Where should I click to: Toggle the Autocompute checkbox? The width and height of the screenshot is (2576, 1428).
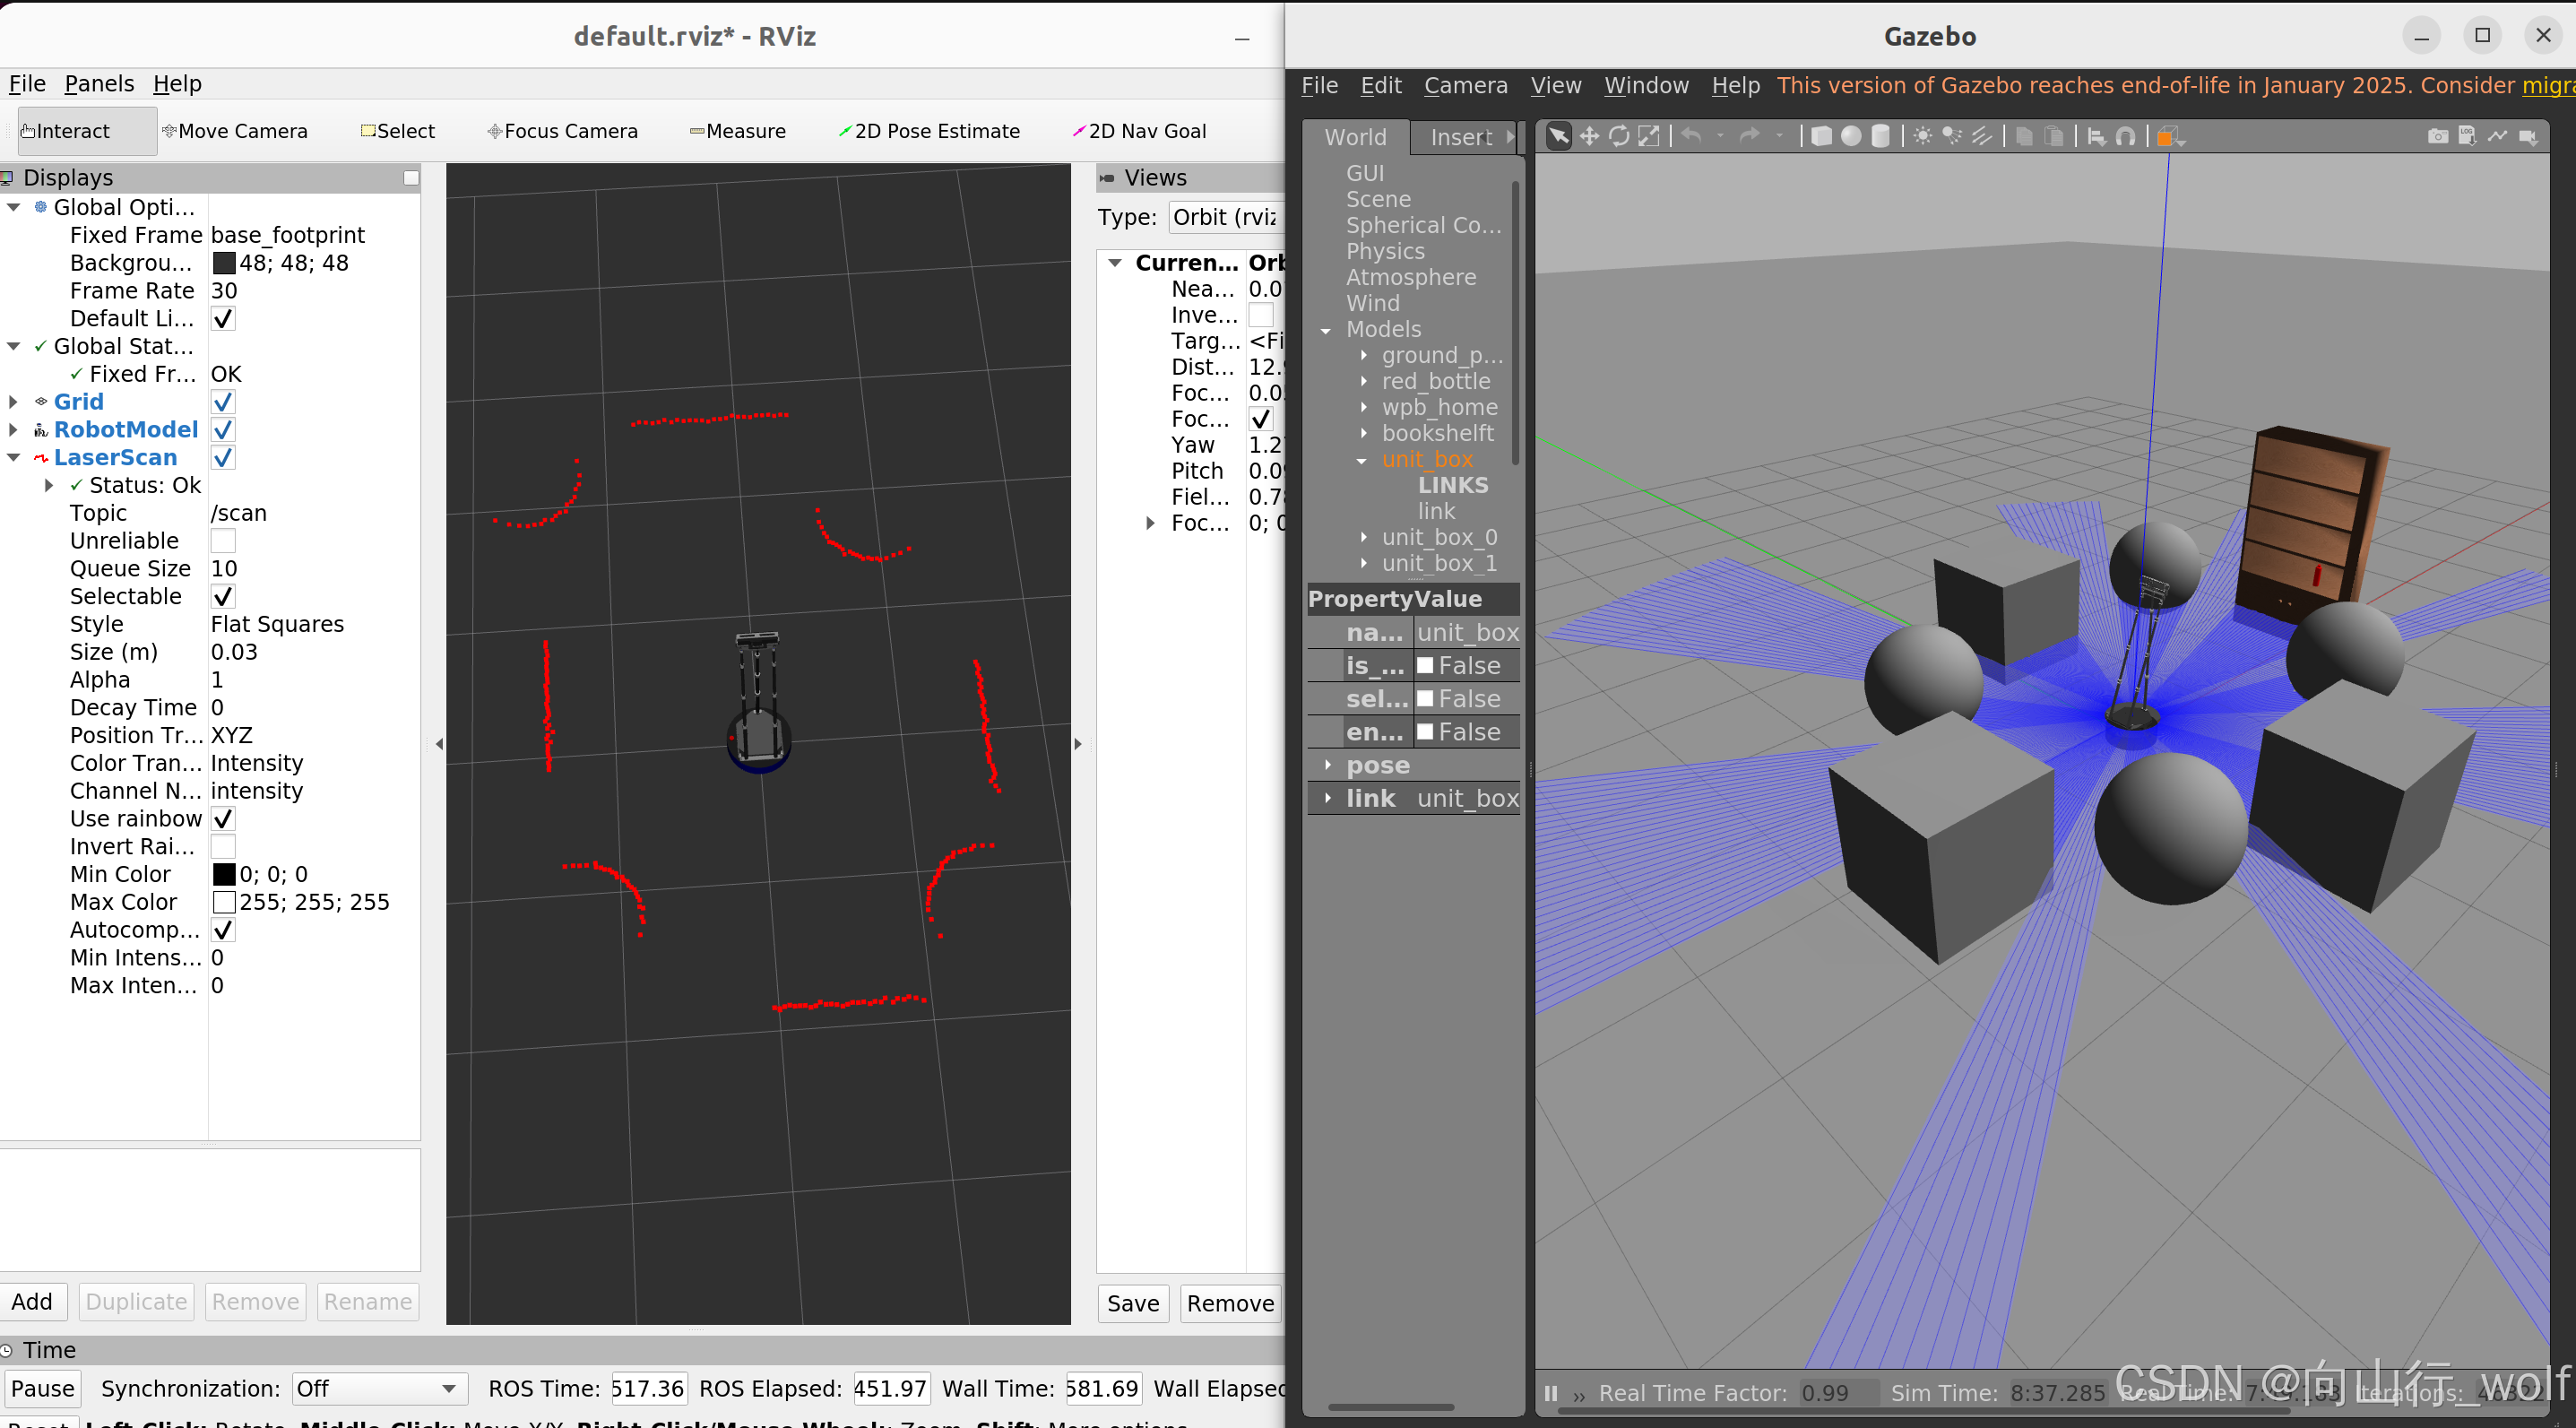pyautogui.click(x=223, y=930)
